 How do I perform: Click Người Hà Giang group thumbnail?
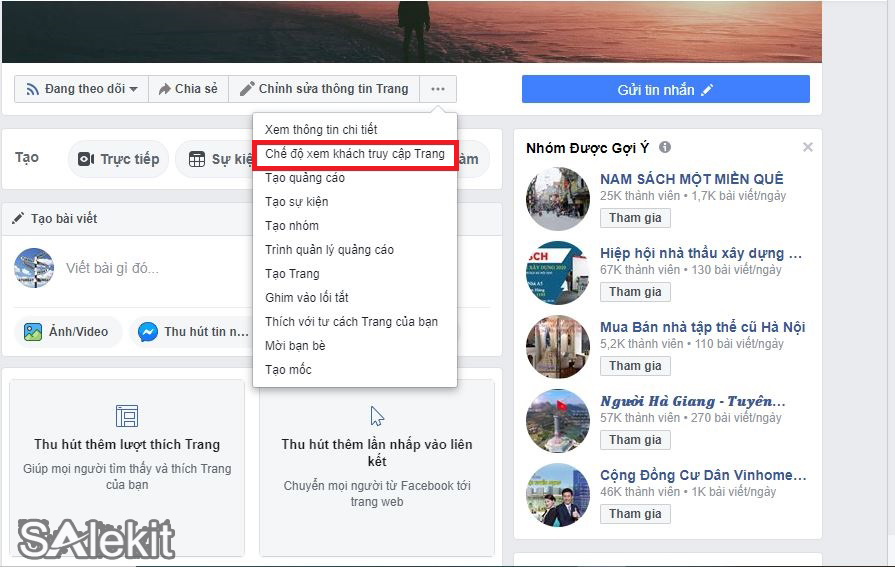click(558, 421)
